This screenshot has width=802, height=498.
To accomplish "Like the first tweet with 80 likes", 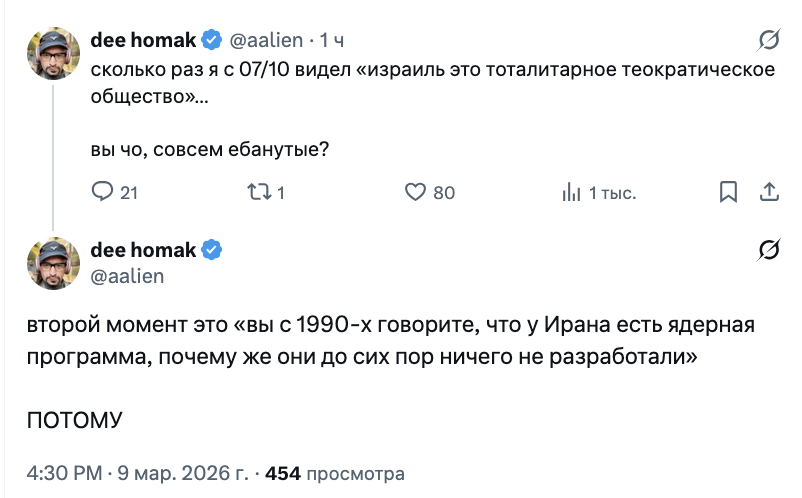I will click(x=415, y=192).
